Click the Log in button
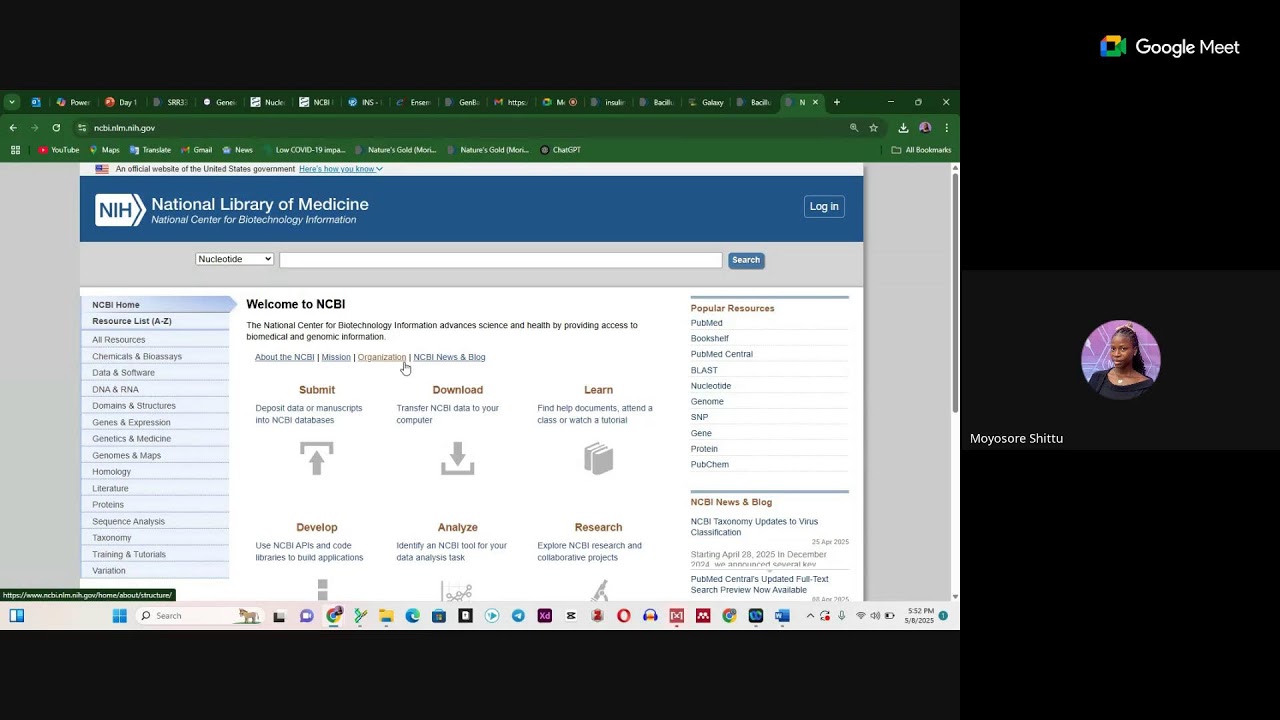The height and width of the screenshot is (720, 1280). [x=824, y=206]
